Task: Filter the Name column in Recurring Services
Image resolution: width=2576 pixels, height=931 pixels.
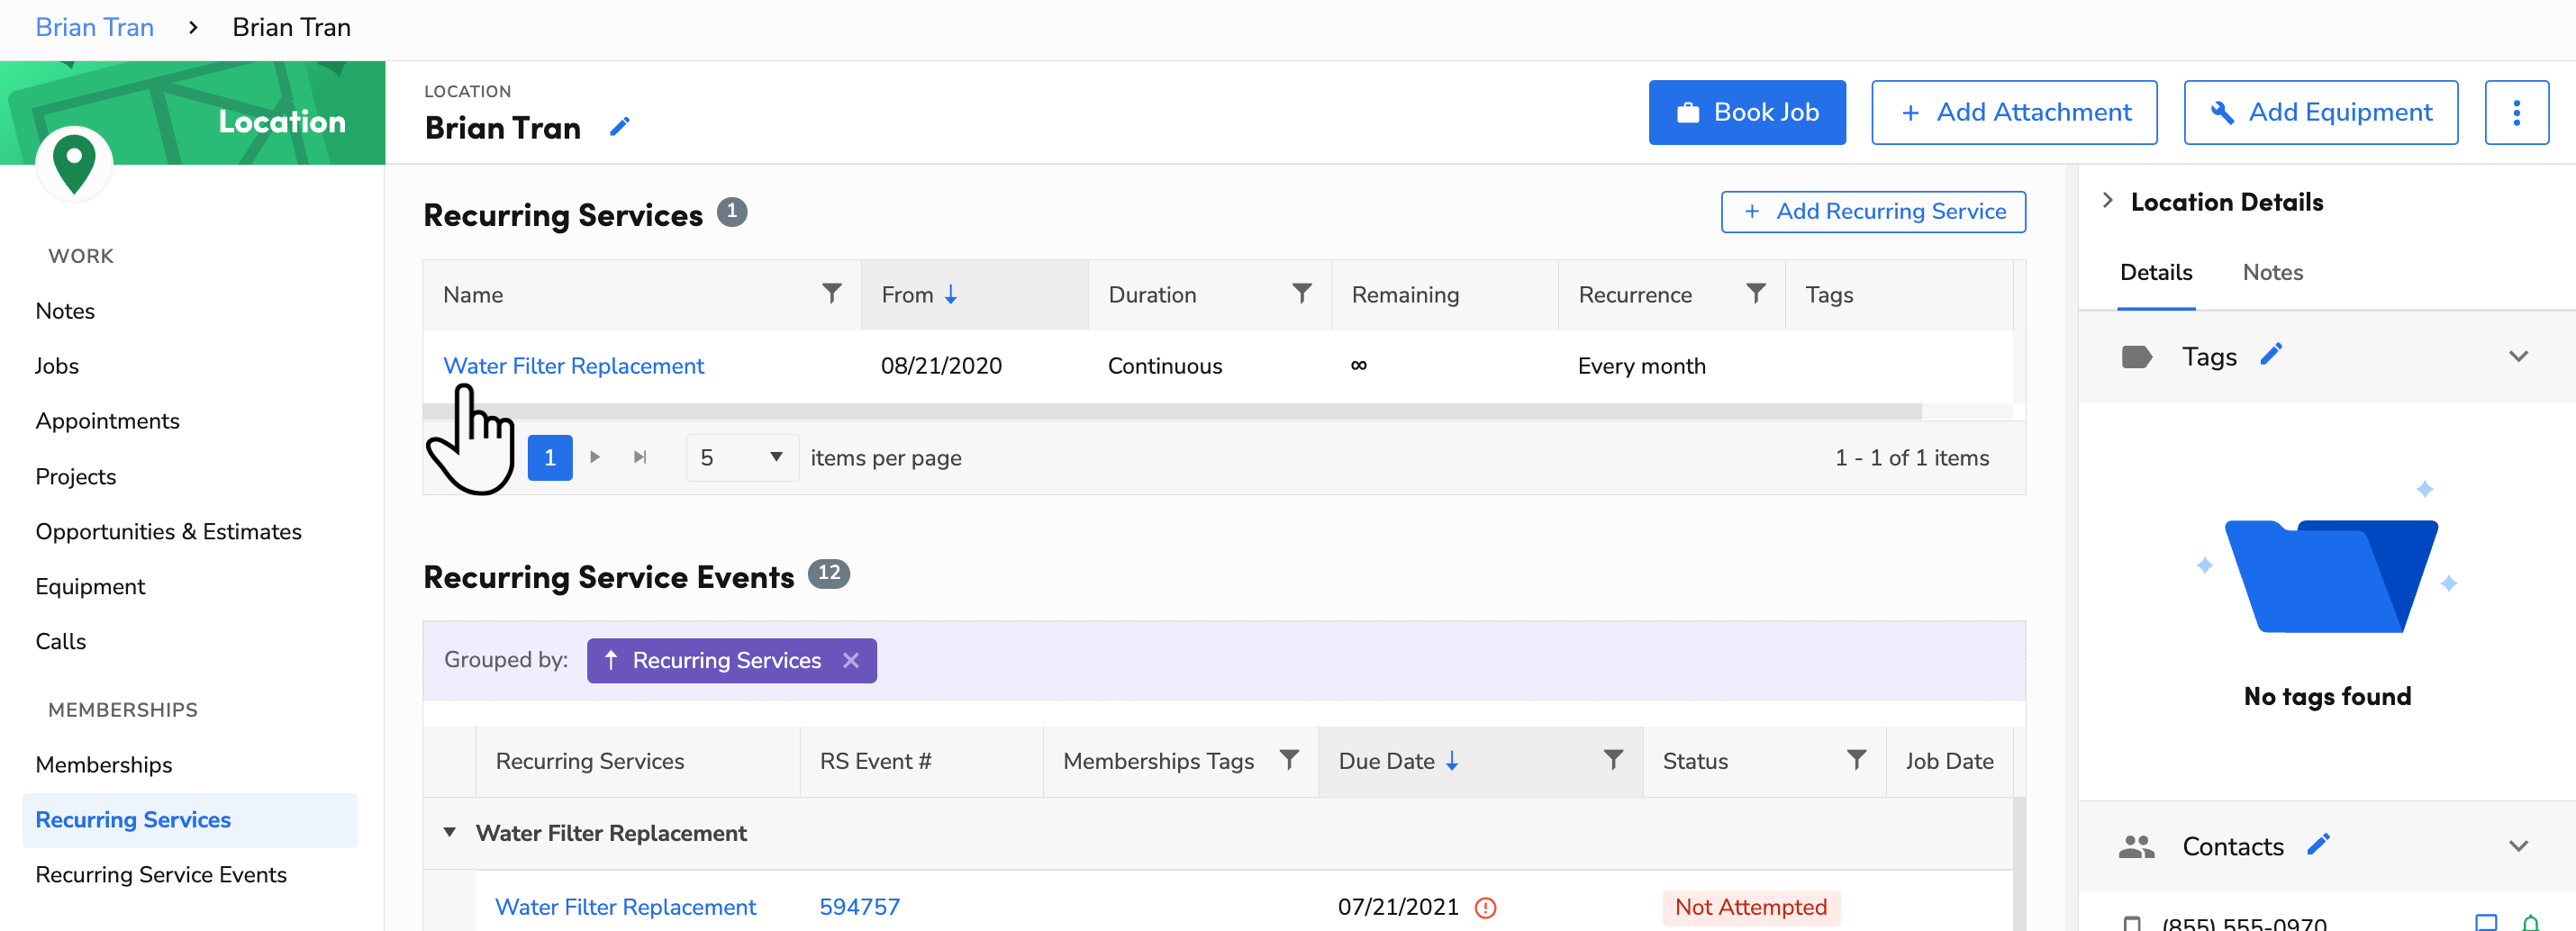Action: click(x=831, y=294)
